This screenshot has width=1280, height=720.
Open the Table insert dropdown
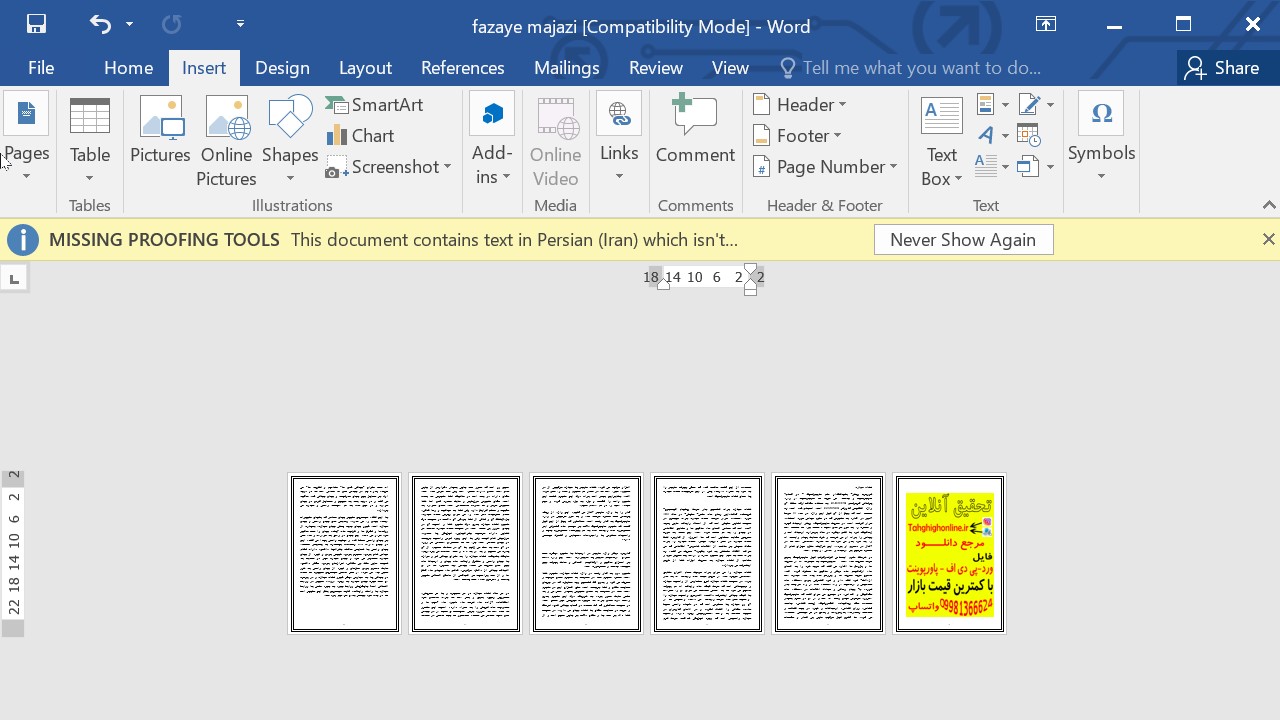[x=90, y=140]
